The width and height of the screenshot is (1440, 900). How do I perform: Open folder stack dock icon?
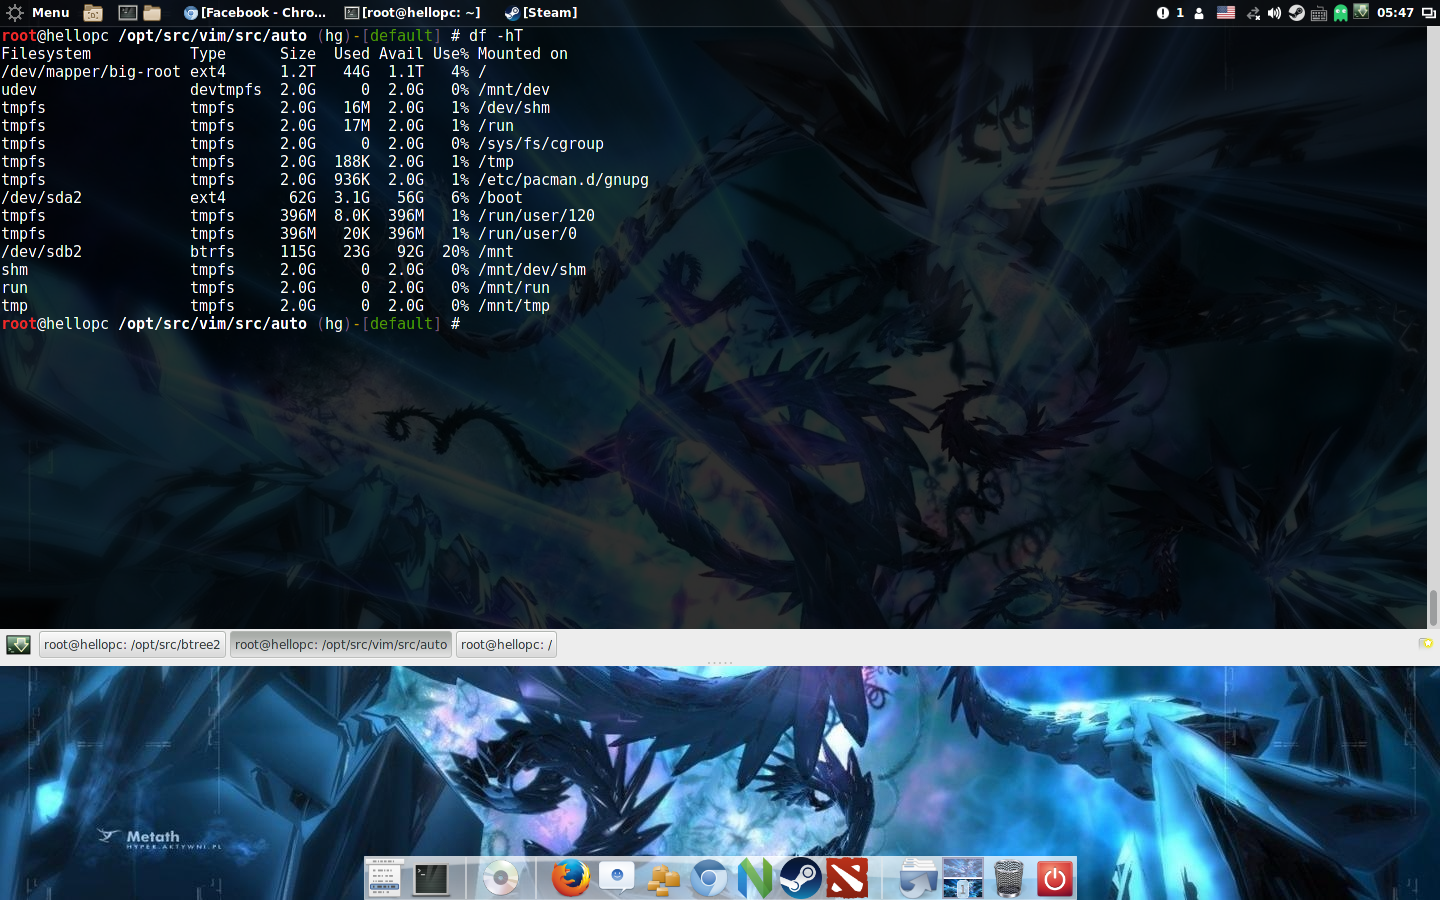click(917, 878)
